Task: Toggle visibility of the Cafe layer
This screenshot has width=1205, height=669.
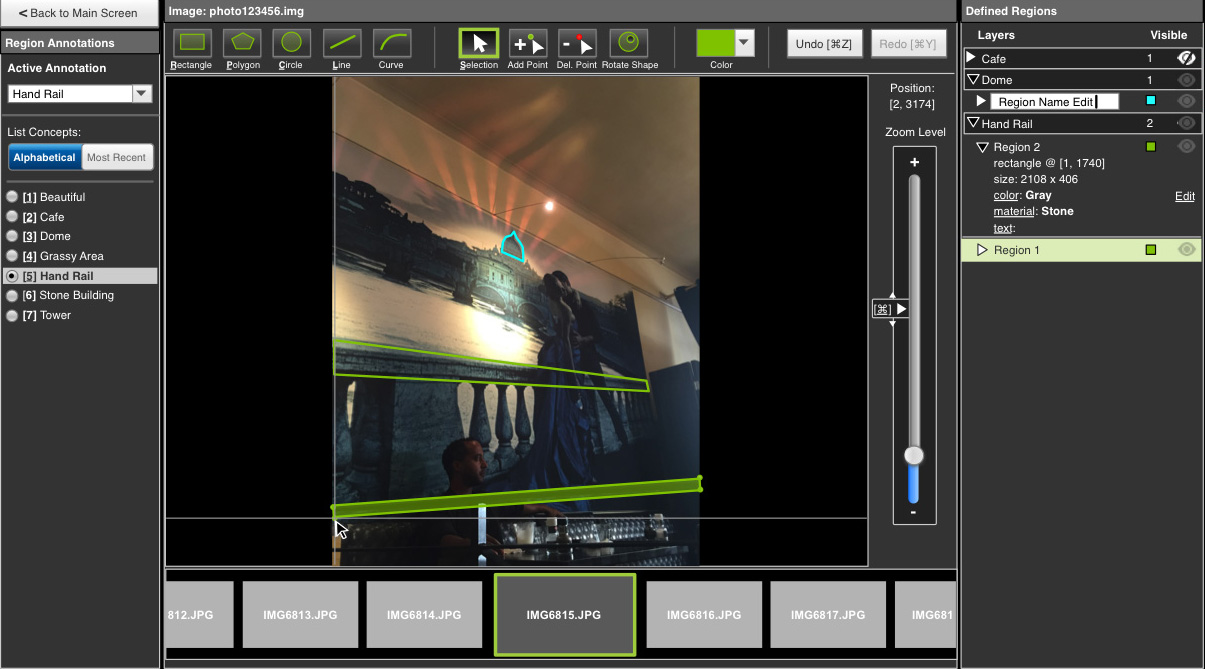Action: pyautogui.click(x=1186, y=59)
